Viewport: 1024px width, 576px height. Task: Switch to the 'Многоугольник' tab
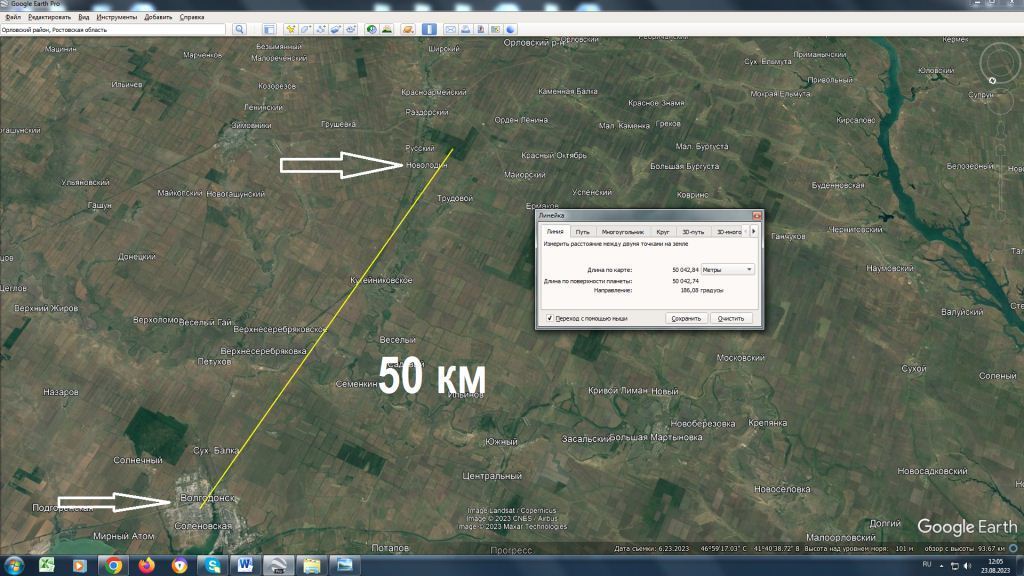pyautogui.click(x=622, y=231)
